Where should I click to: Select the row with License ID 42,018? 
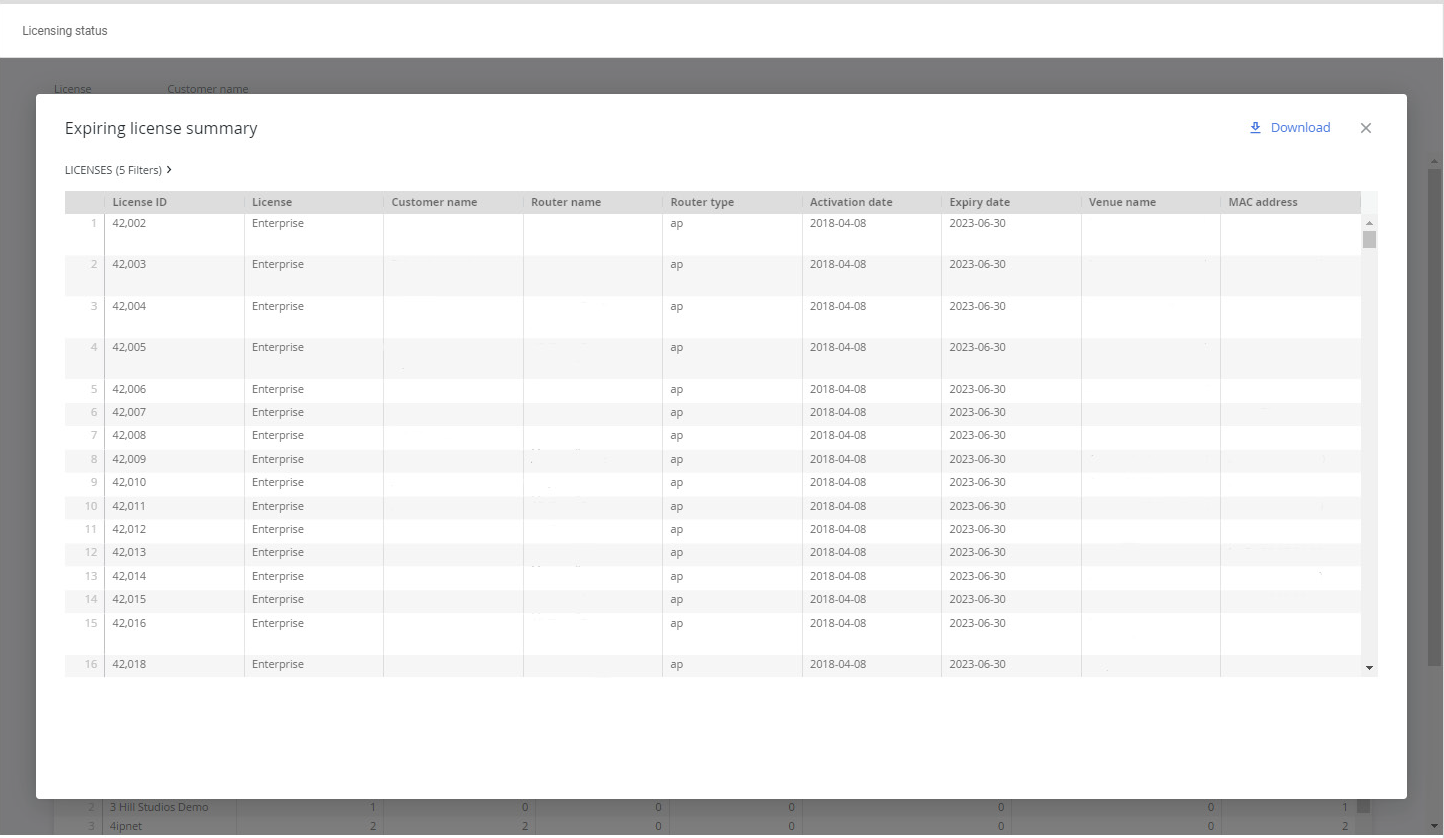click(x=129, y=665)
